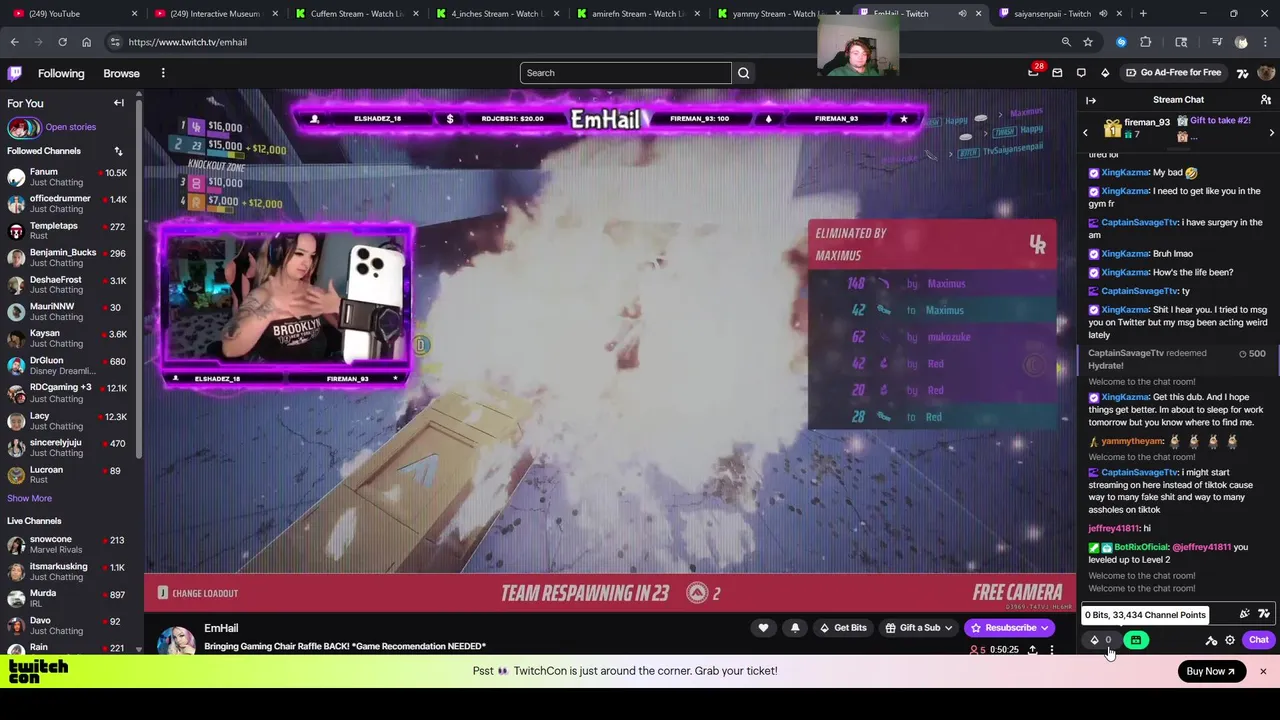Image resolution: width=1280 pixels, height=720 pixels.
Task: Open the Browse page
Action: (121, 73)
